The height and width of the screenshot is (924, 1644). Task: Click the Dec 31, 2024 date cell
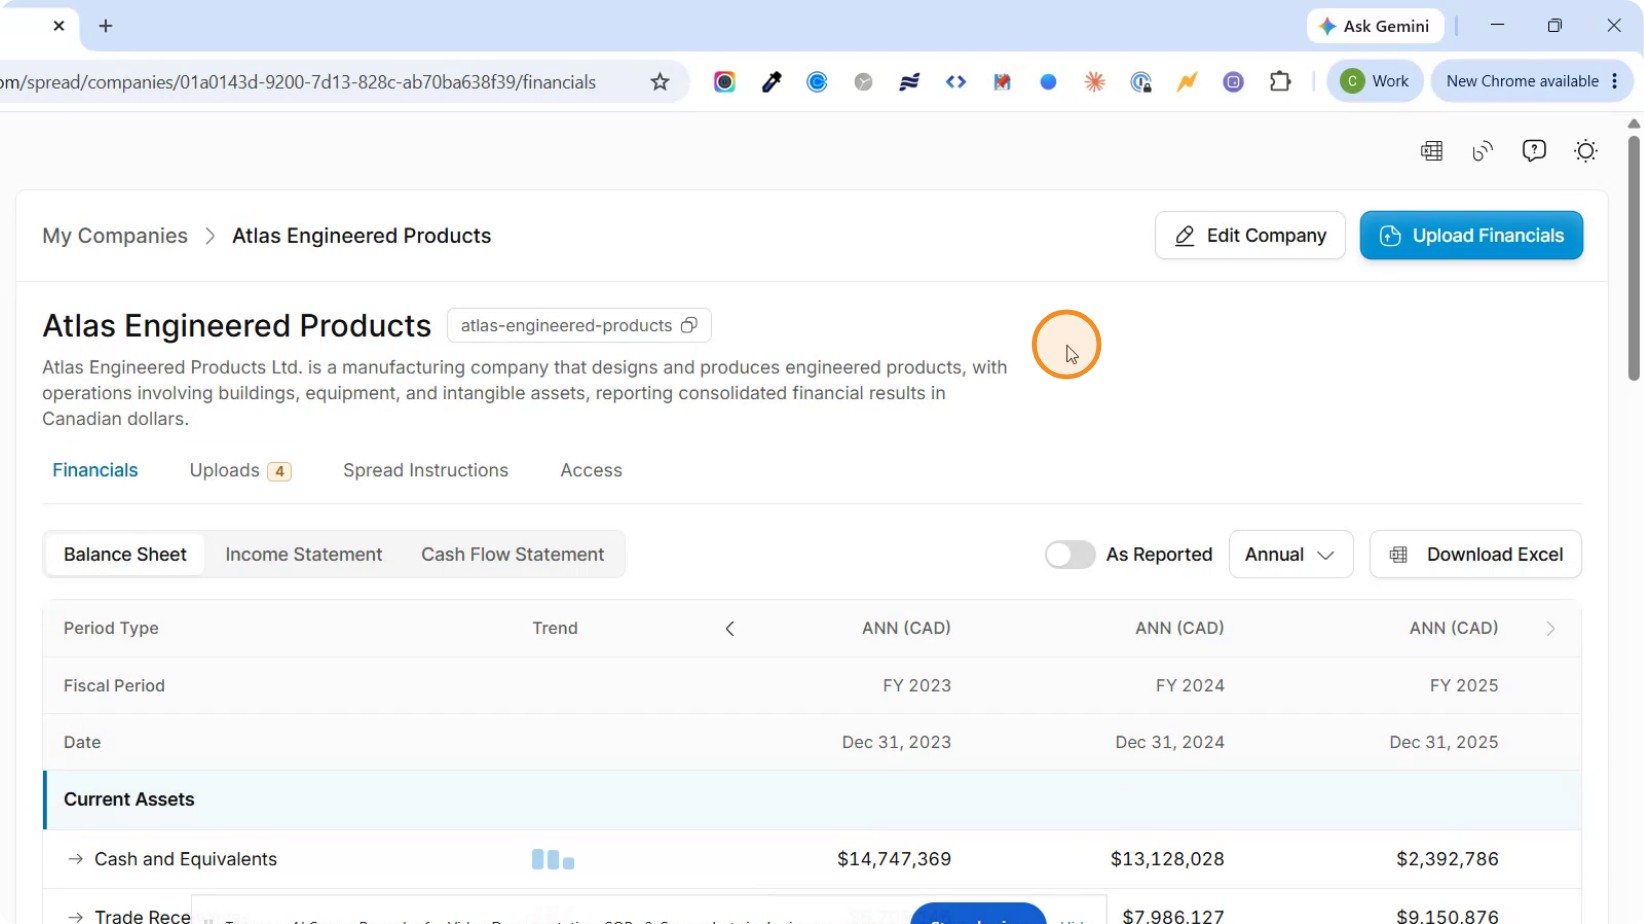tap(1170, 742)
